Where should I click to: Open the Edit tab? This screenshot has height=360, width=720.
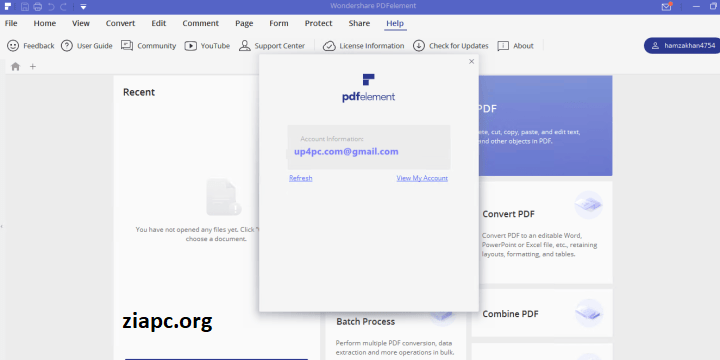coord(159,23)
